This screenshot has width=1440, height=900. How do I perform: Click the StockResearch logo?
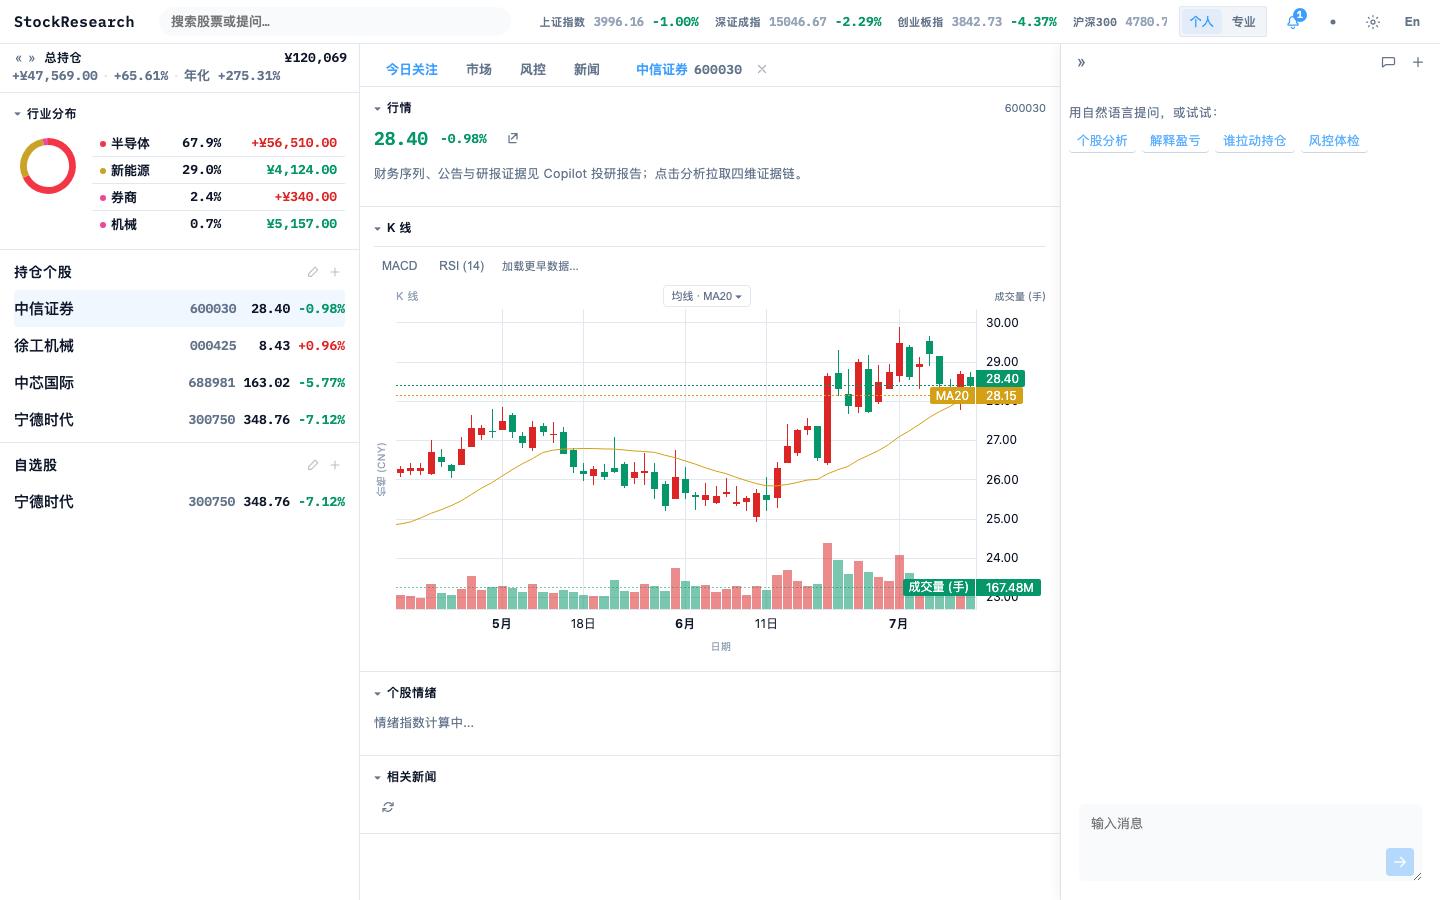click(x=74, y=22)
